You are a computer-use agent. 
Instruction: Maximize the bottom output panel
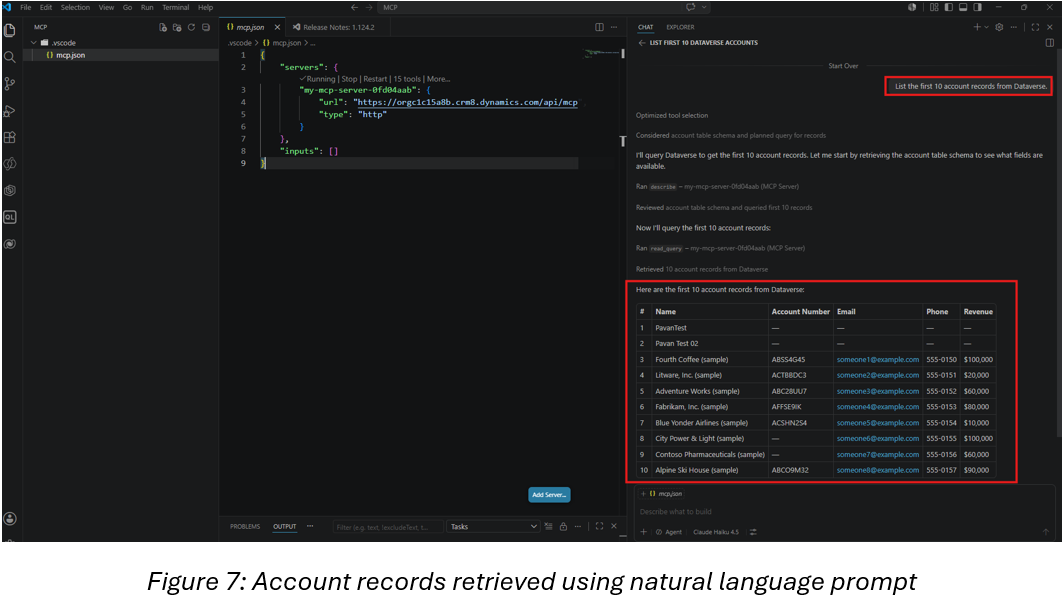click(599, 527)
